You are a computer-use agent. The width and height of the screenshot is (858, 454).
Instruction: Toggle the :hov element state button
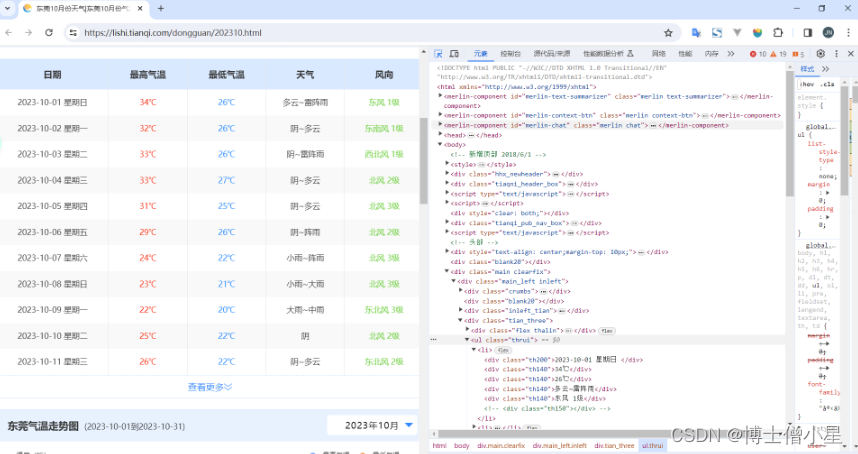[x=808, y=84]
